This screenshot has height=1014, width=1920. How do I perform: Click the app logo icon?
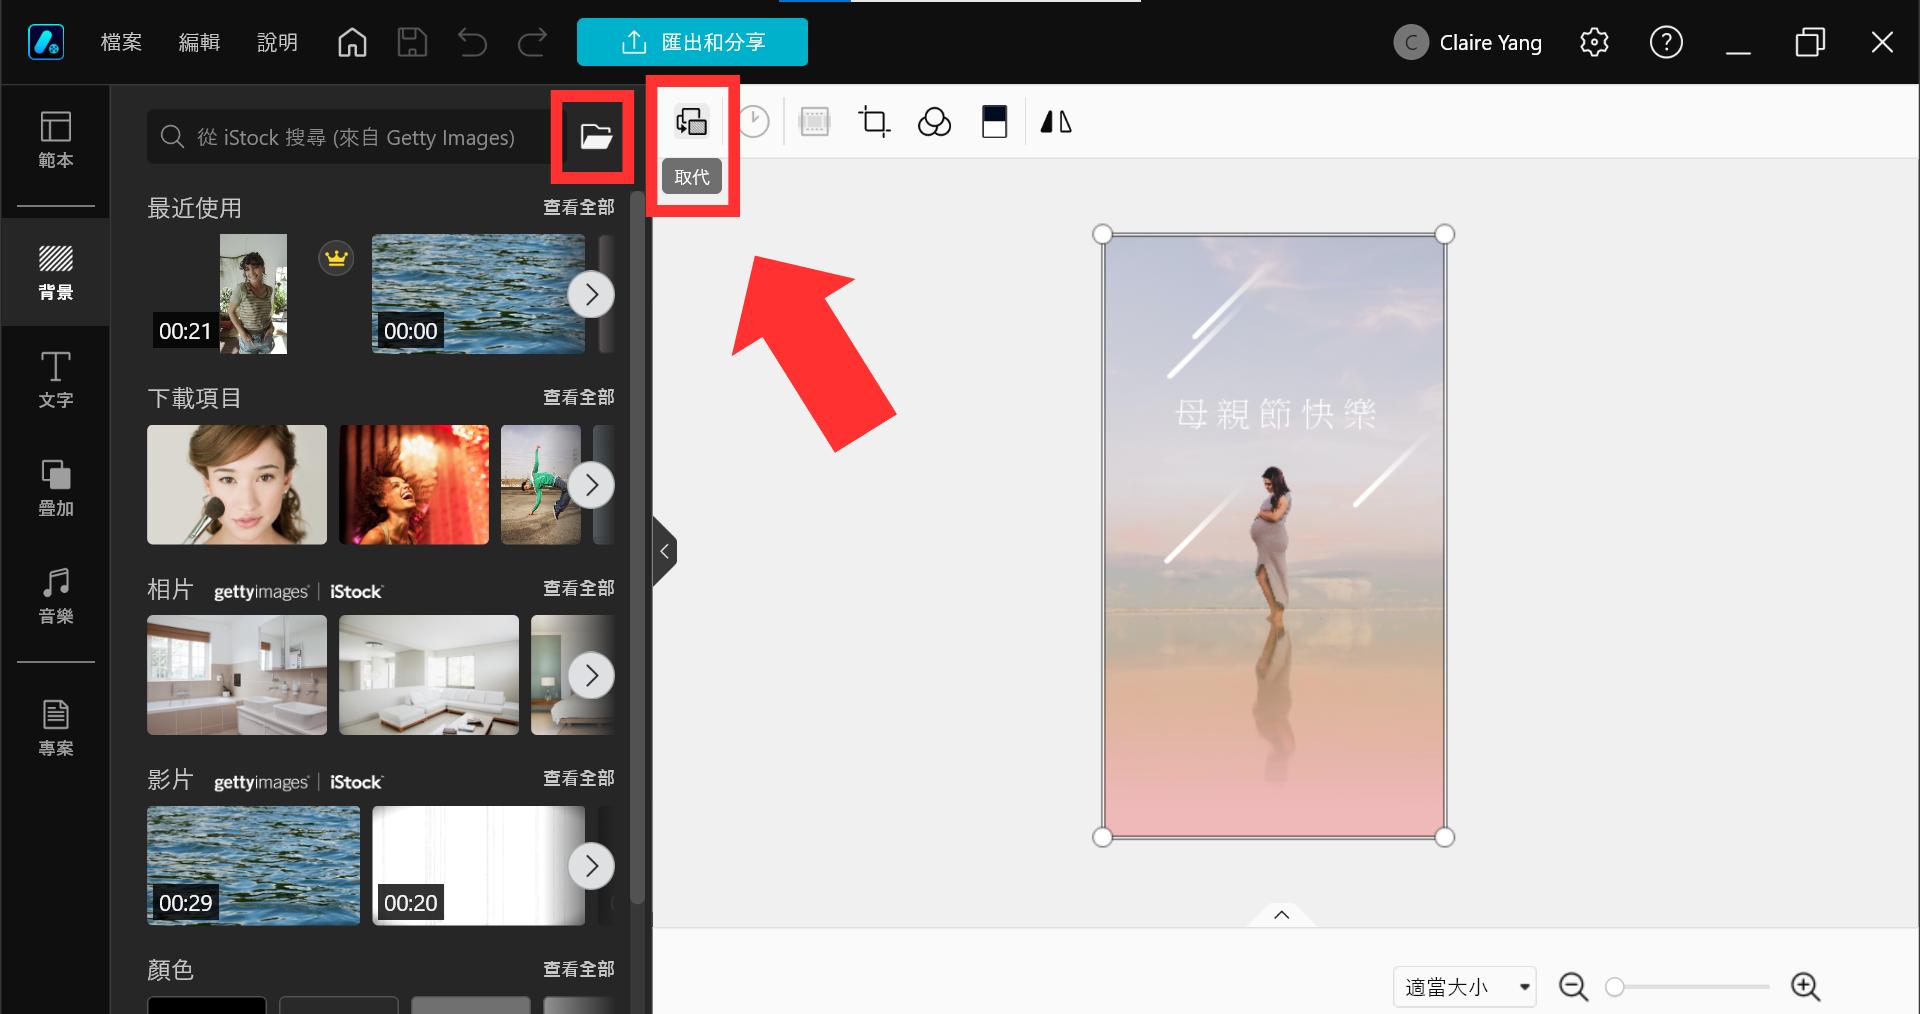pos(46,42)
